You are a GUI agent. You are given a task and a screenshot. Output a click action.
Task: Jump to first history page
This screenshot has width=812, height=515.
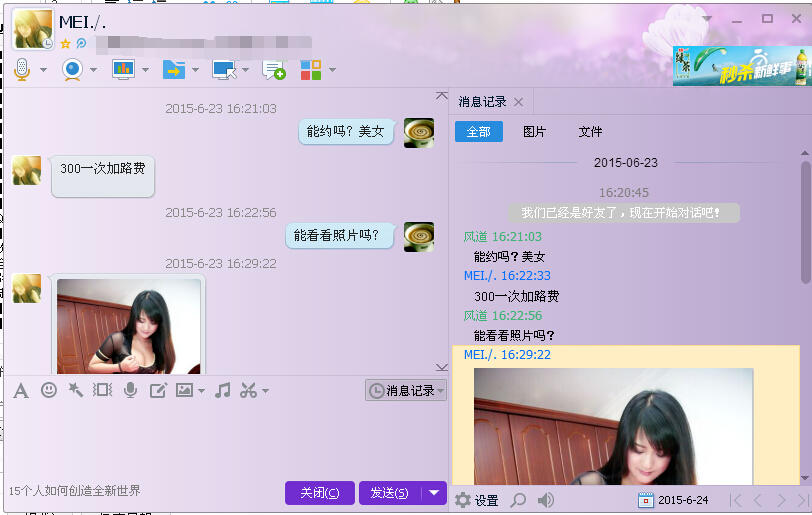736,500
